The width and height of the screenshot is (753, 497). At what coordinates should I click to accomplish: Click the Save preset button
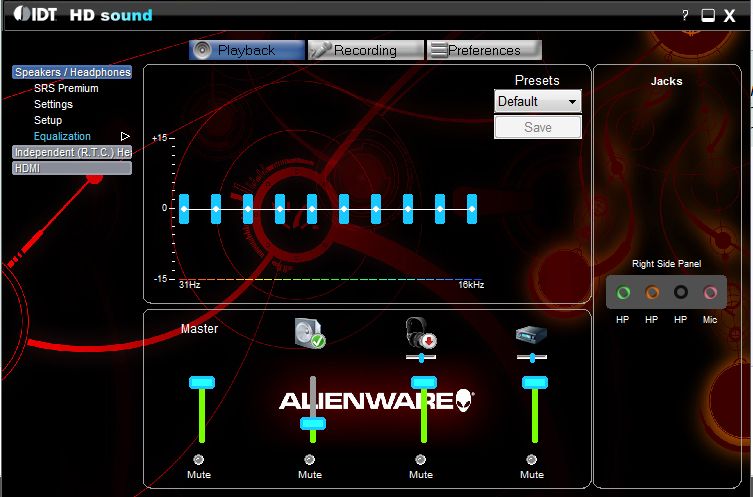[537, 127]
